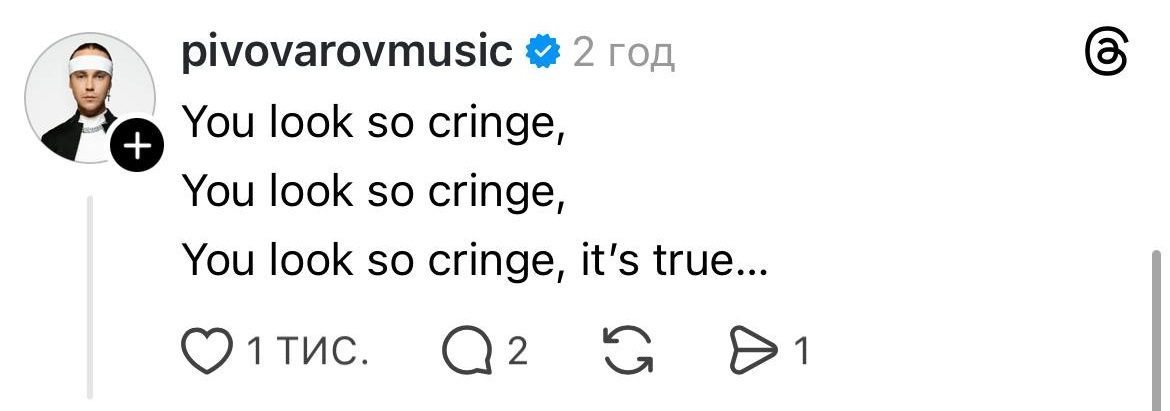
Task: Share the post with the paper plane icon
Action: (x=756, y=350)
